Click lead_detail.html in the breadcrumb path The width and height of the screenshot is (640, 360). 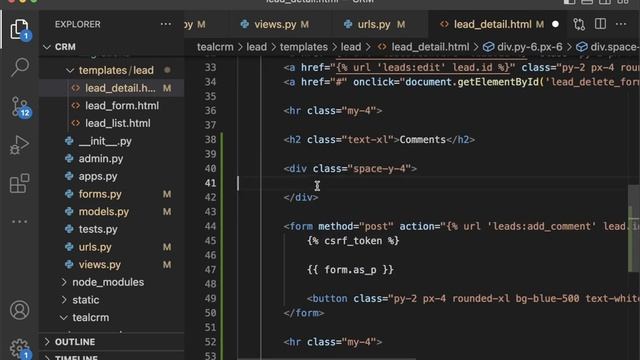430,47
